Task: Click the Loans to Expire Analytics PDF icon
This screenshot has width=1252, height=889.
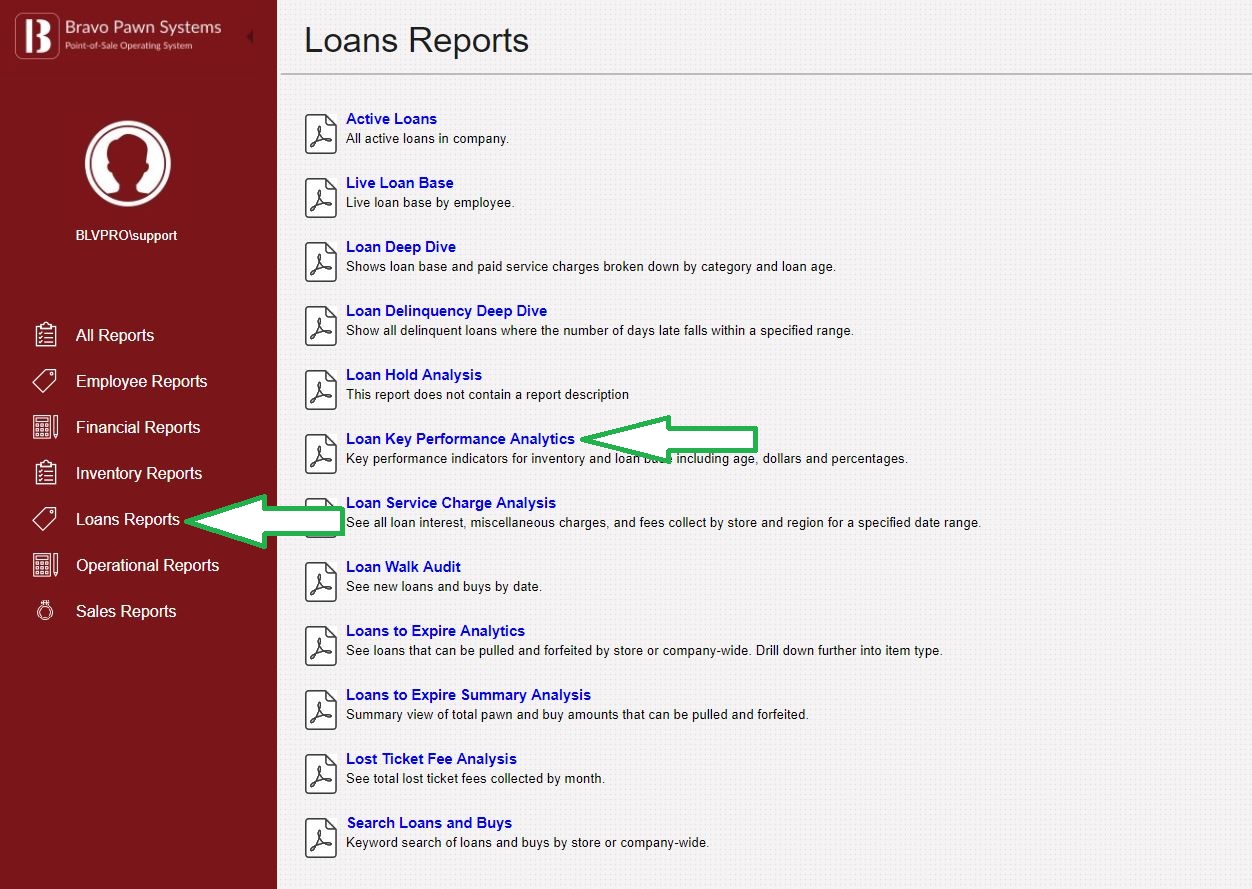Action: tap(320, 646)
